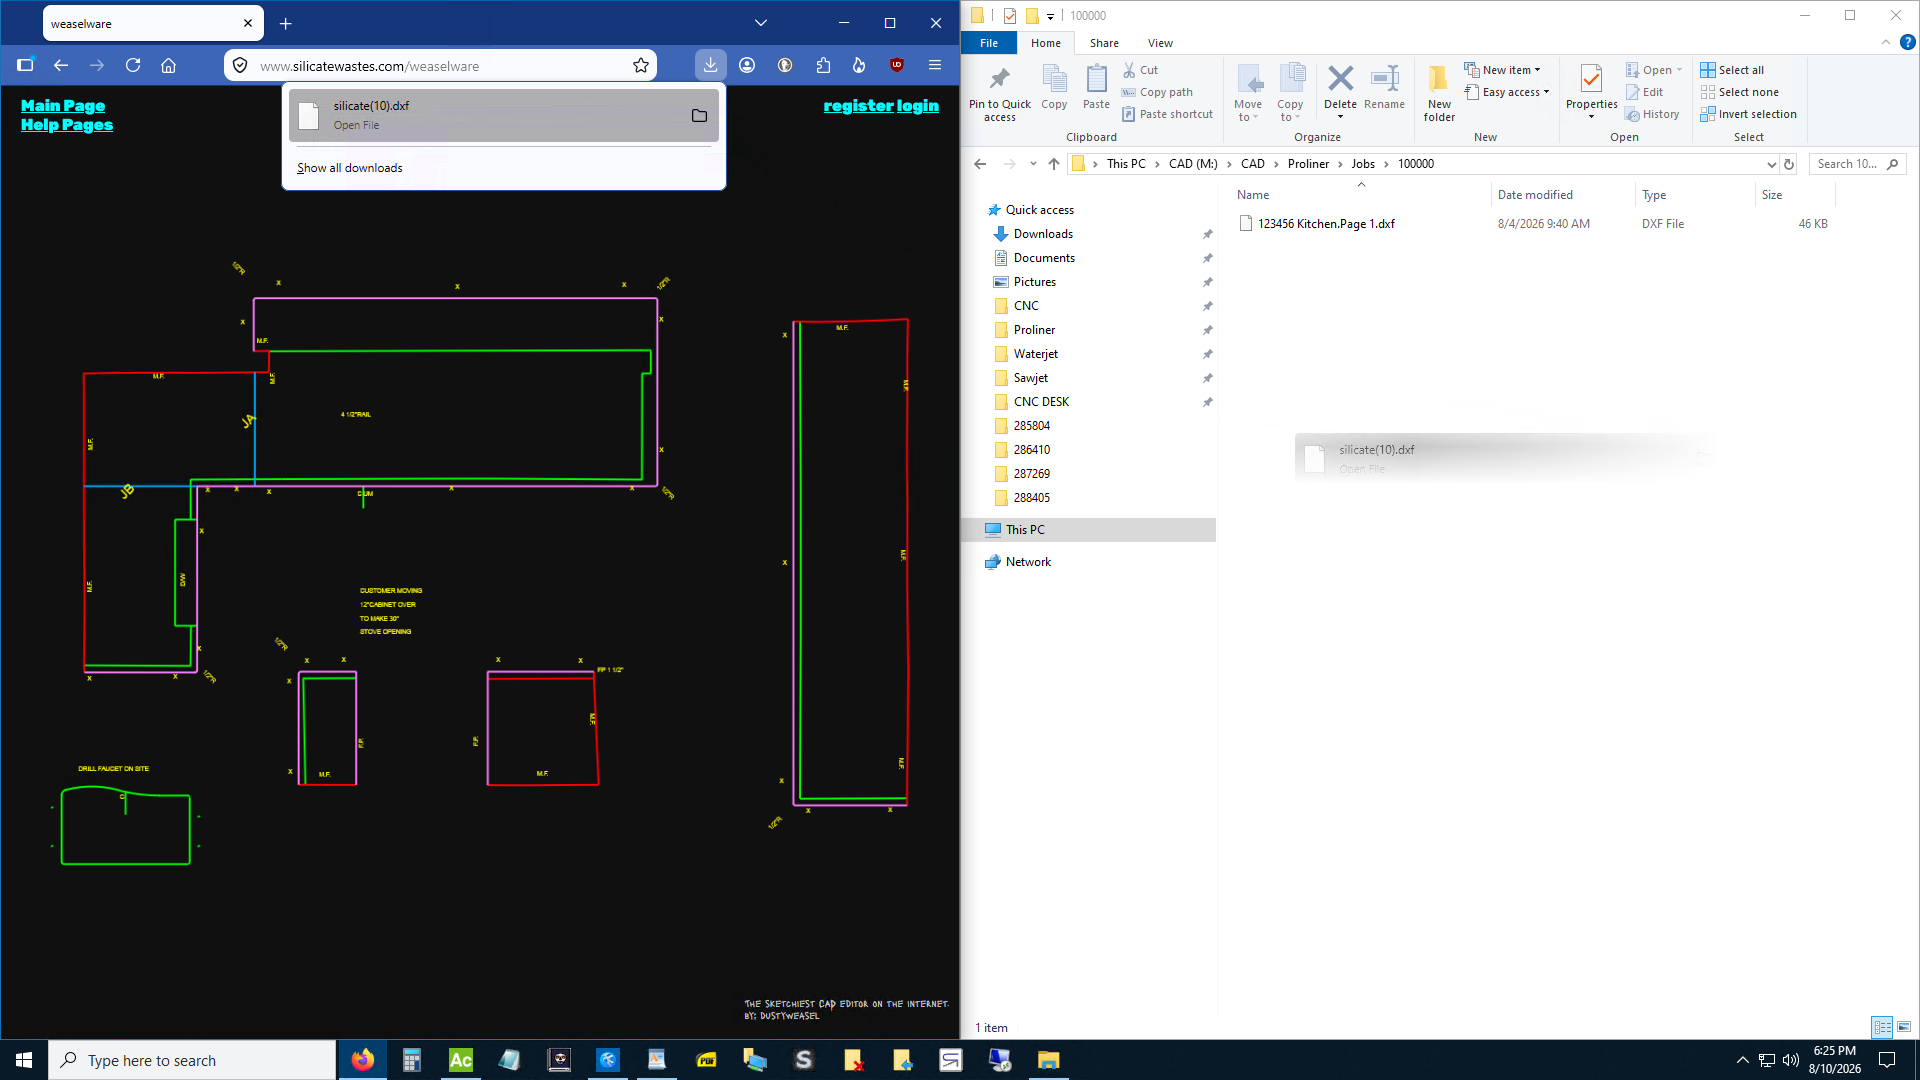Screen dimensions: 1920x1080
Task: Click the Help Pages link
Action: pos(67,125)
